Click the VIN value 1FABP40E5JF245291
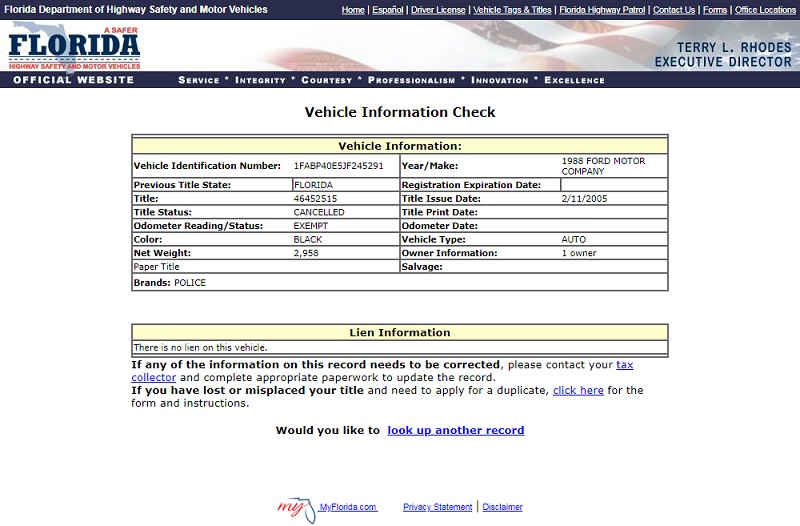This screenshot has width=800, height=526. pyautogui.click(x=338, y=165)
